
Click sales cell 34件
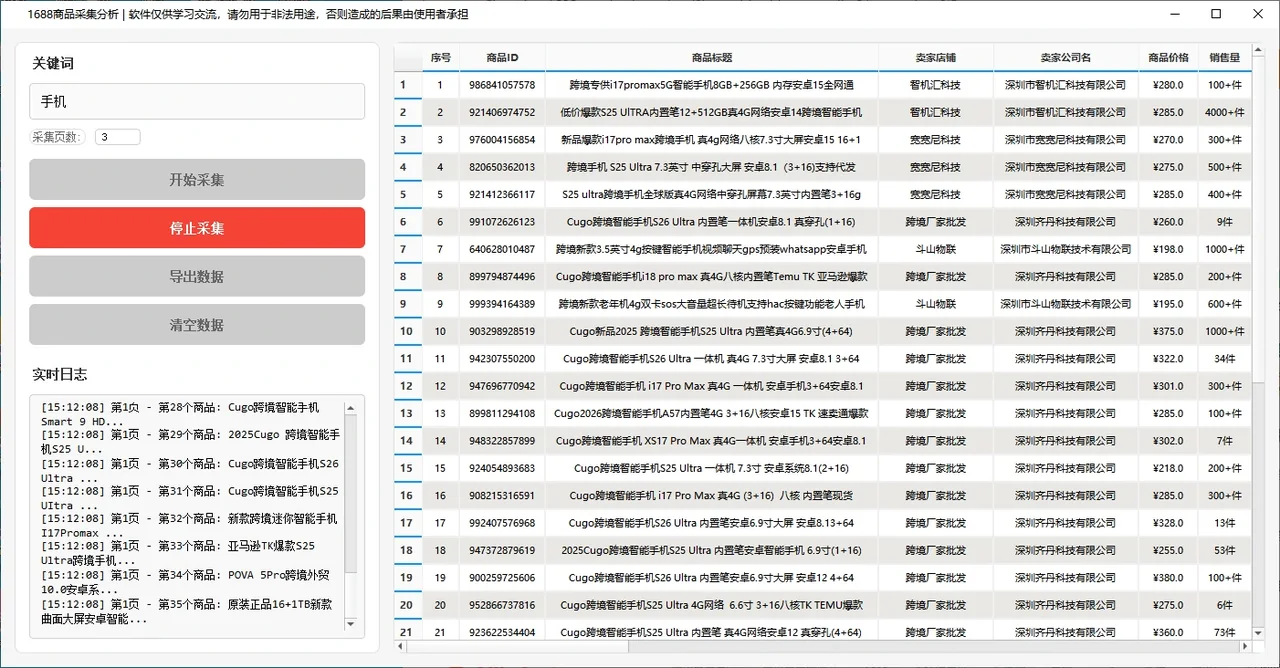1225,358
